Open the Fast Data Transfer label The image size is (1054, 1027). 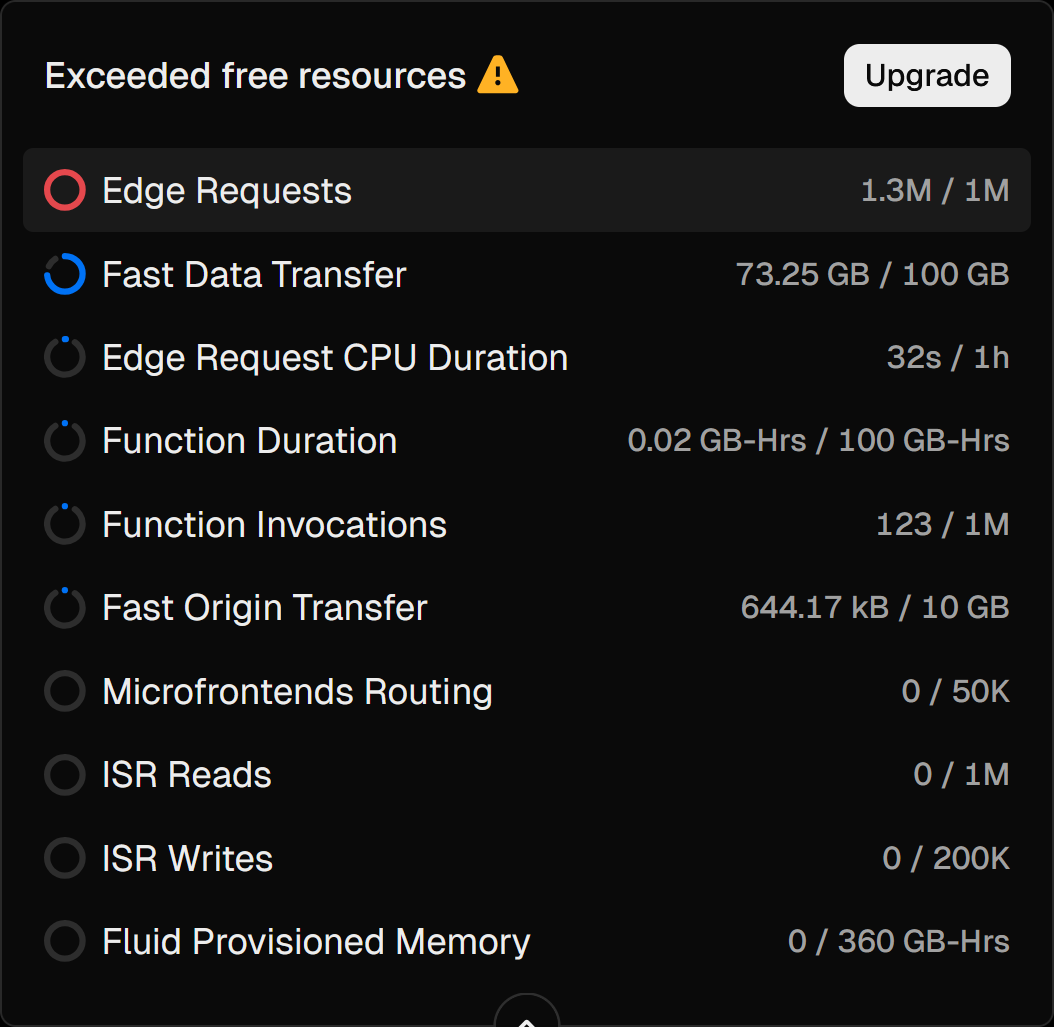point(254,274)
